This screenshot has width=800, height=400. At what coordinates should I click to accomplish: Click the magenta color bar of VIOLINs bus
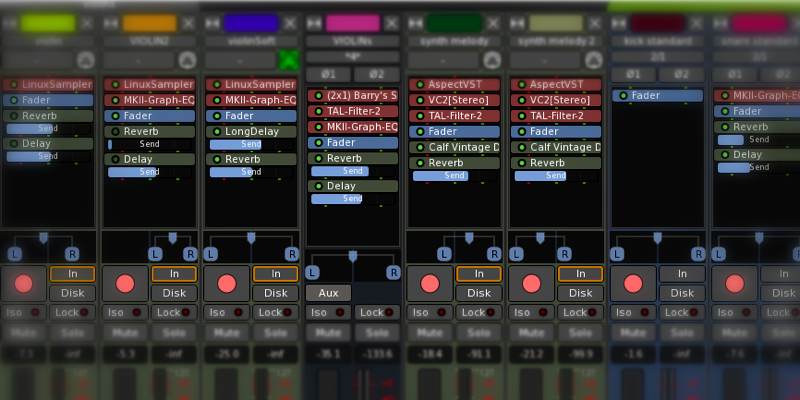(353, 23)
